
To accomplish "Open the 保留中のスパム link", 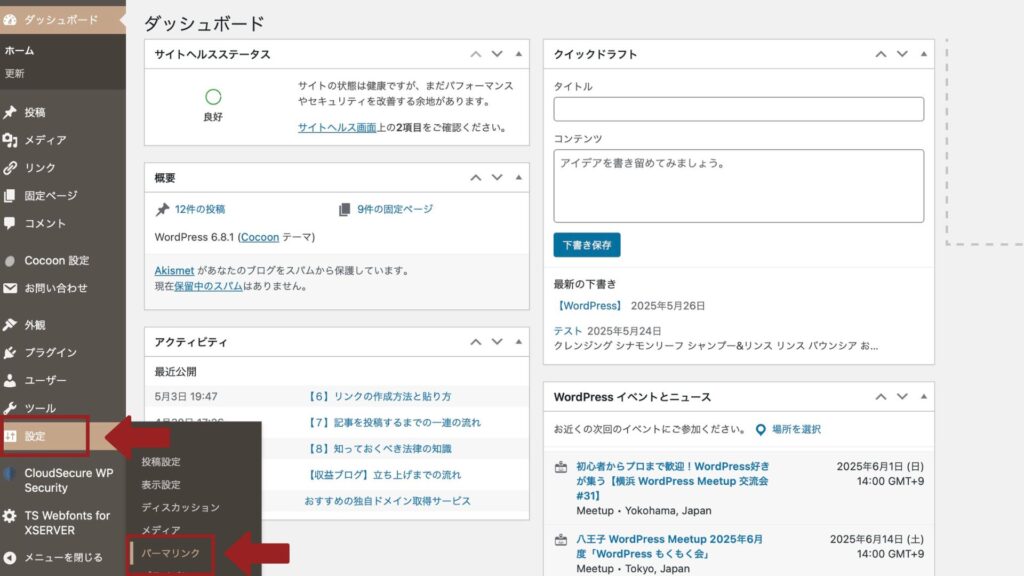I will [208, 286].
